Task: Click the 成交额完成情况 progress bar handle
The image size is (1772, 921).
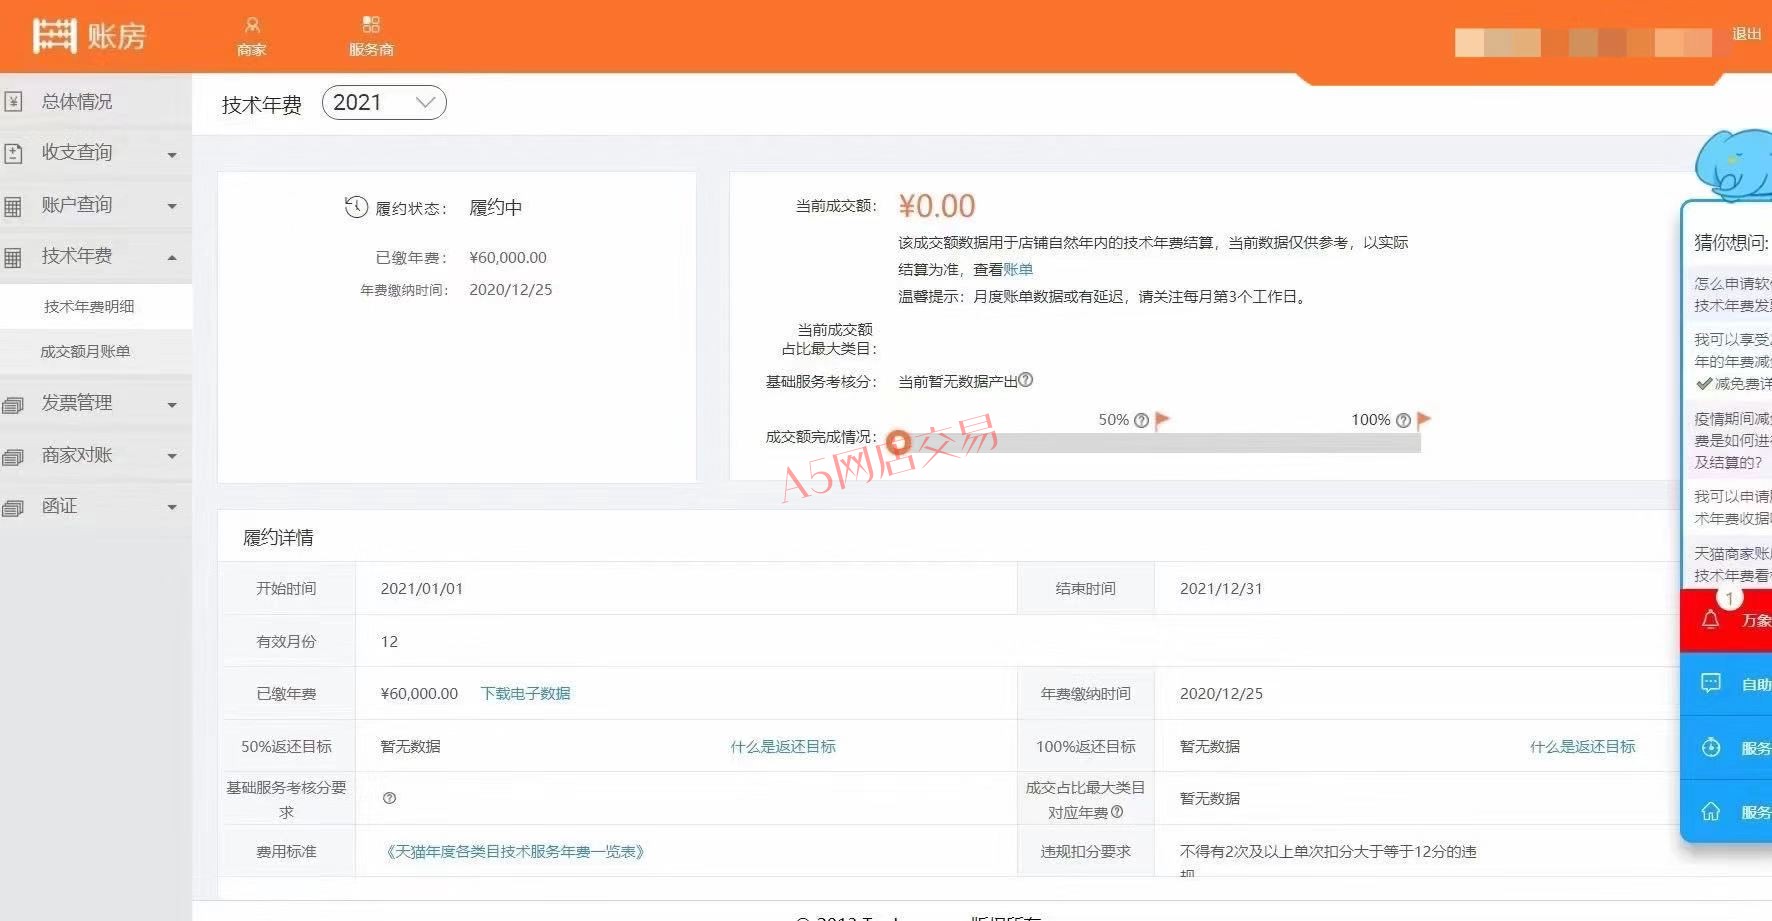Action: pos(898,442)
